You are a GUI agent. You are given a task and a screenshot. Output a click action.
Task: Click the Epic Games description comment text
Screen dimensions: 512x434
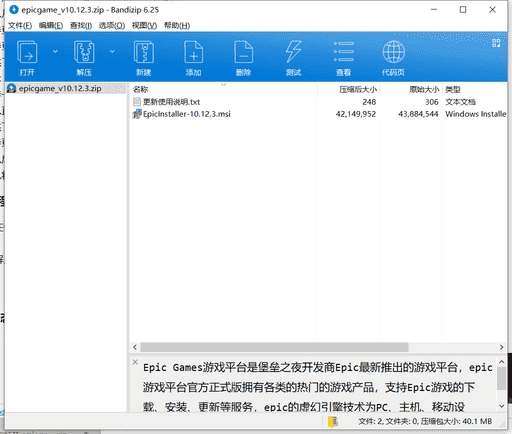(x=318, y=387)
